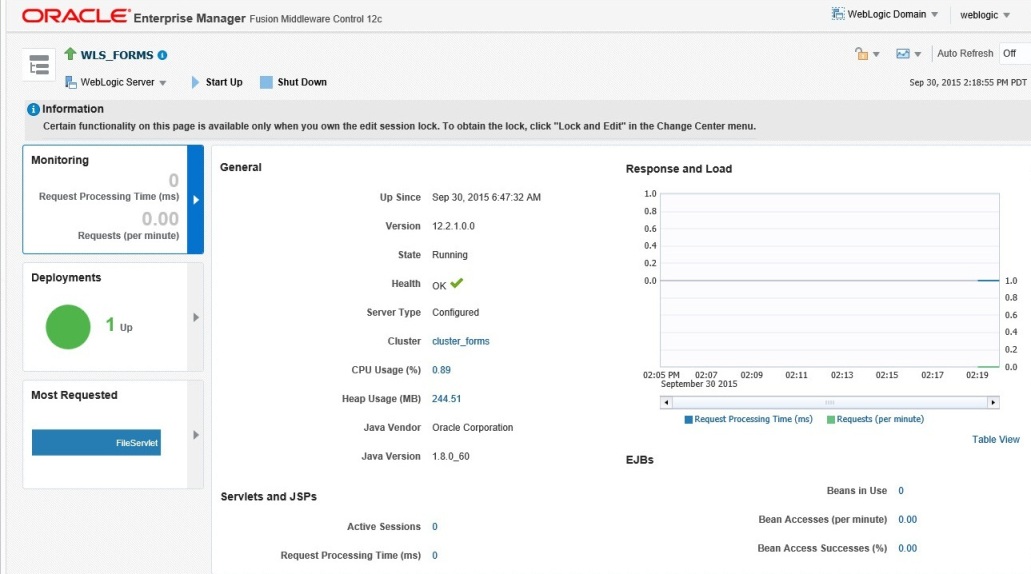Screen dimensions: 1031x574
Task: Click the WebLogic Domain icon
Action: (838, 14)
